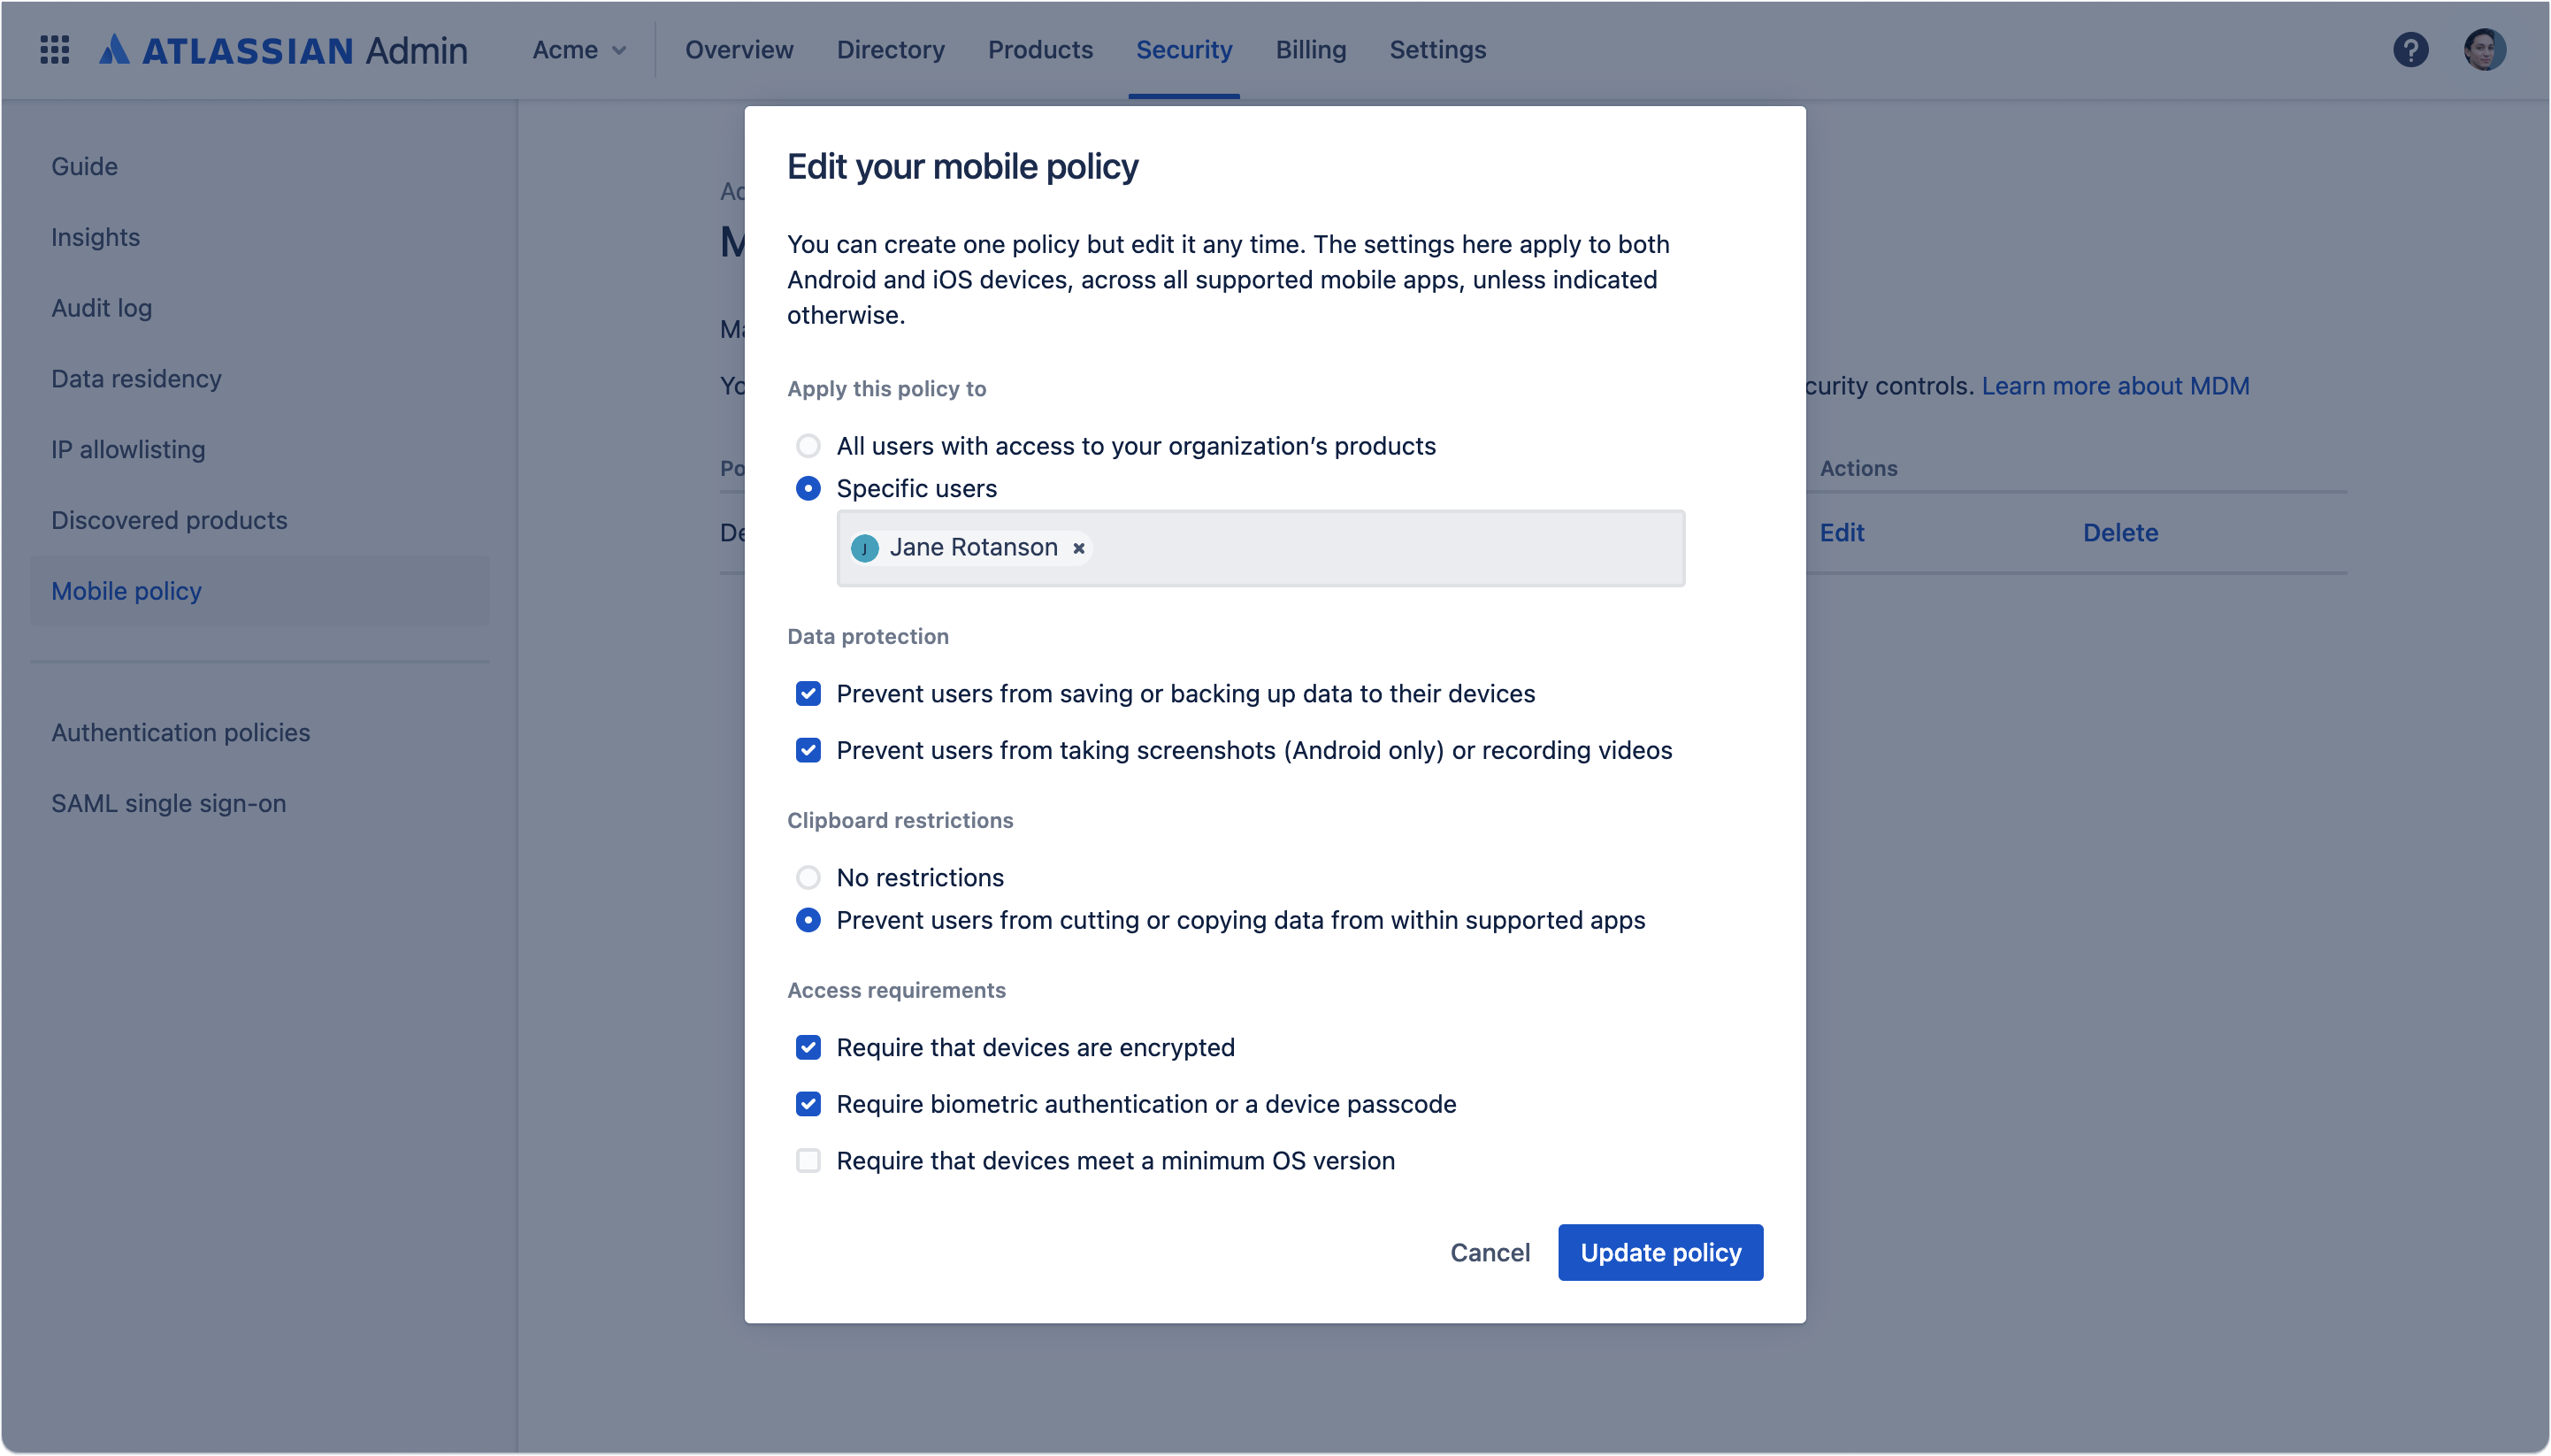Click Jane Rotanson's avatar chip

[x=864, y=548]
